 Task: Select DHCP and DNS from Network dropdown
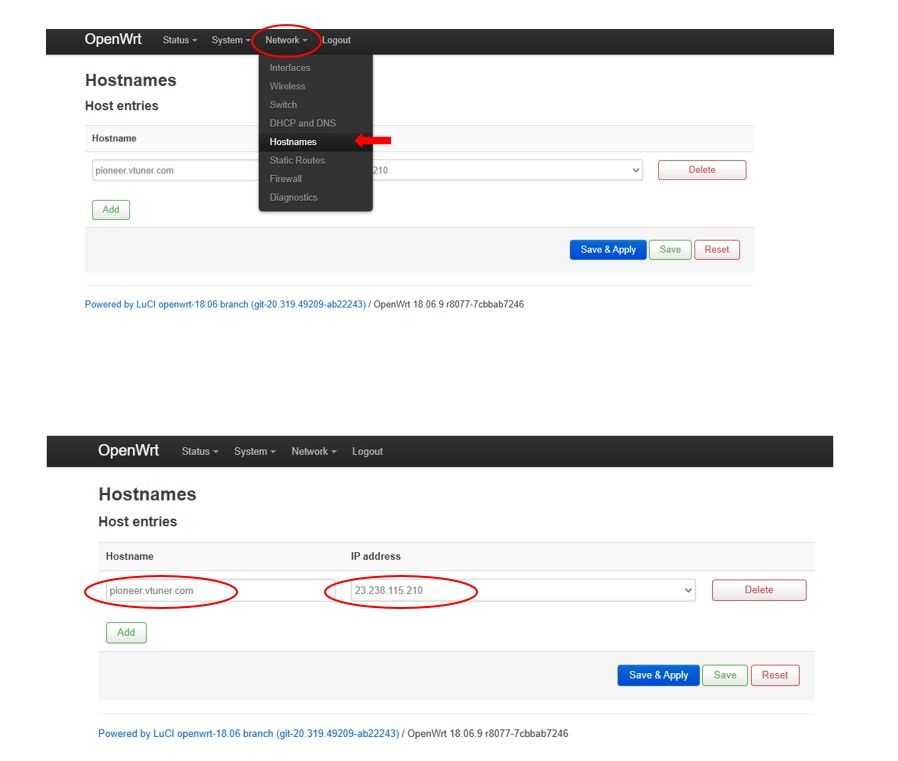coord(302,123)
